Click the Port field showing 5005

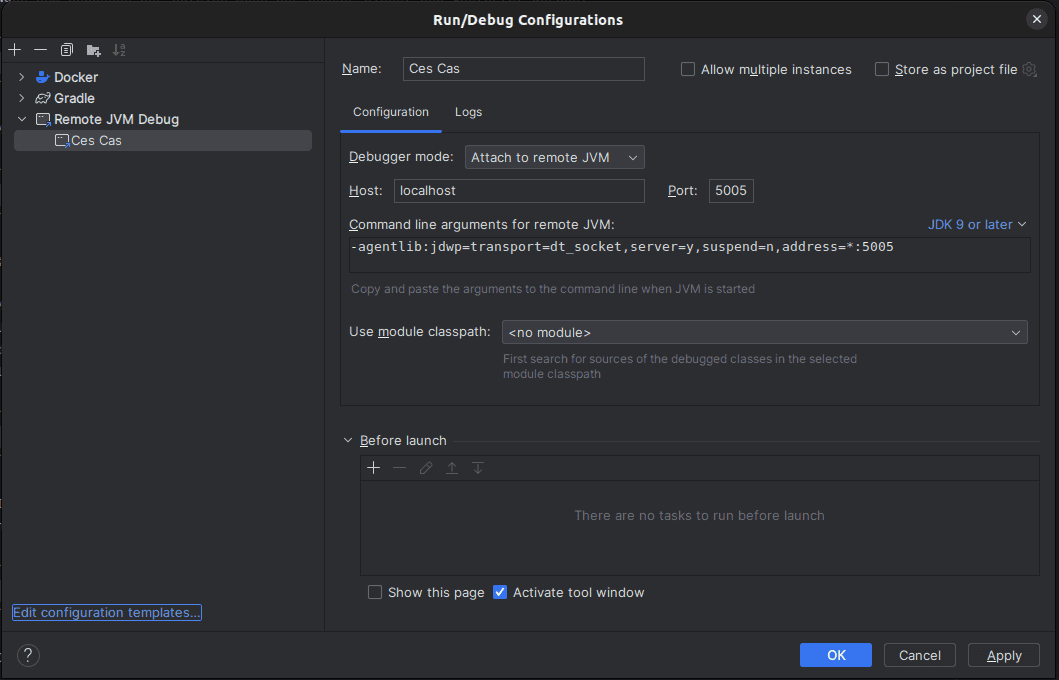click(731, 190)
